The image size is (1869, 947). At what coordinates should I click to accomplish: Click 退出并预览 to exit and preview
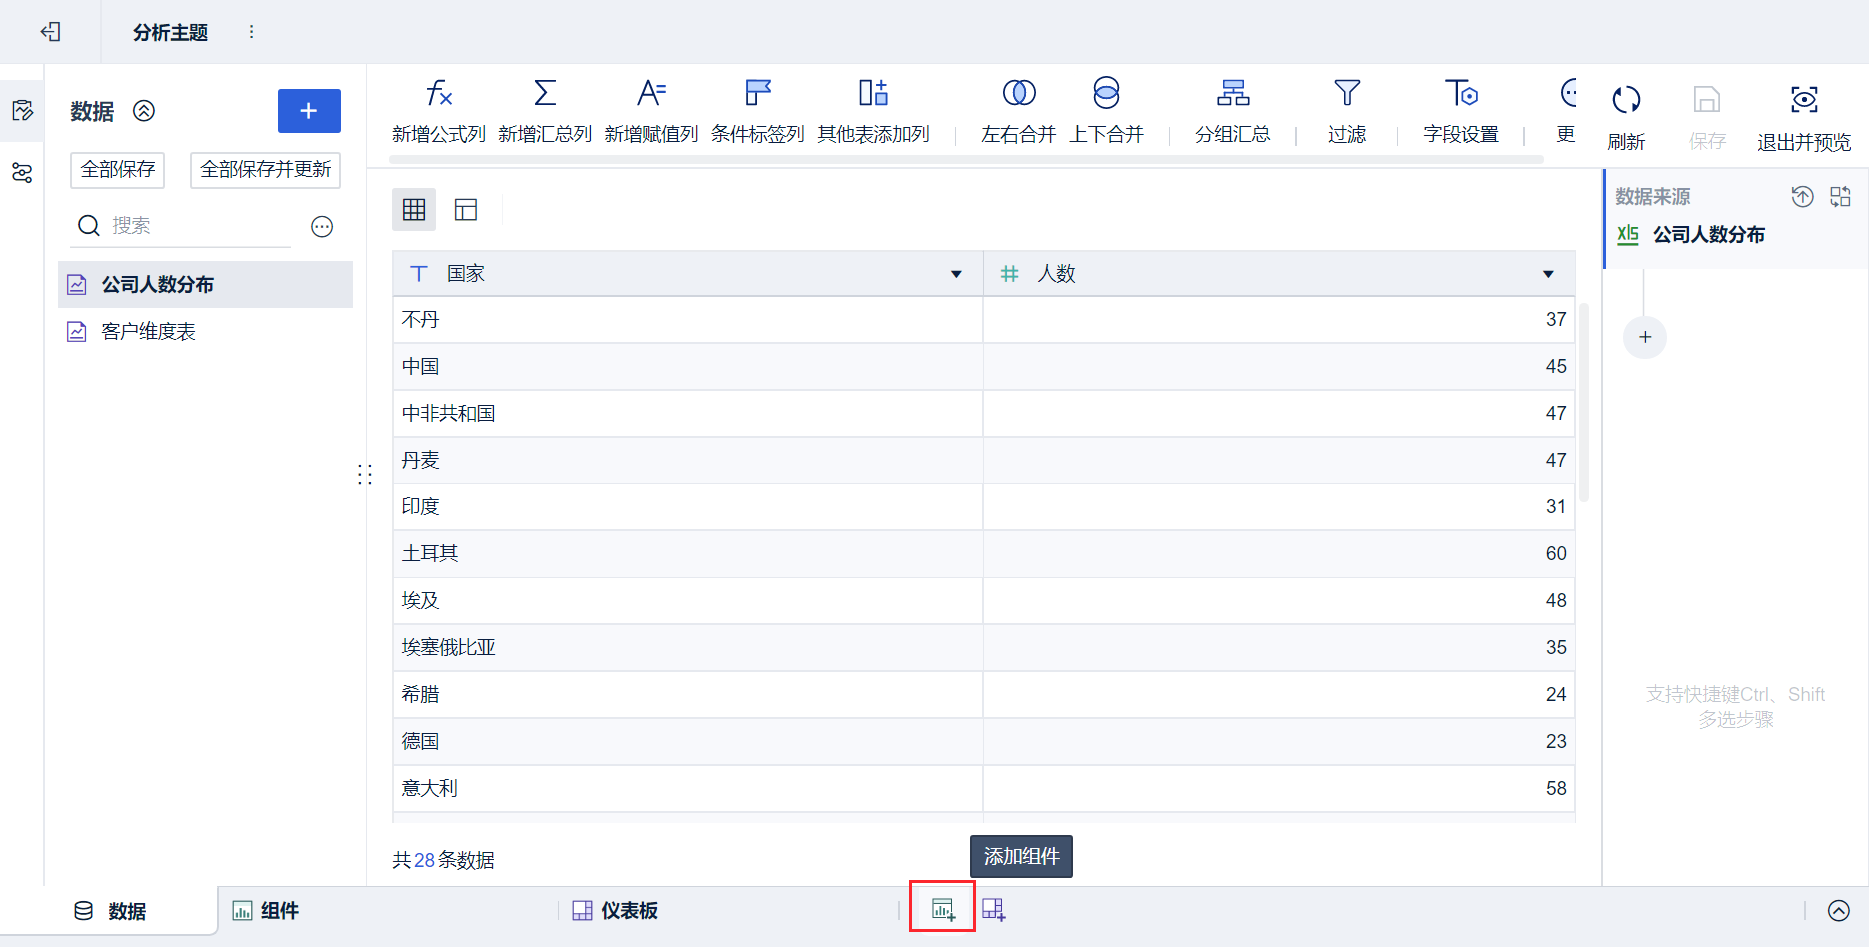click(1804, 118)
